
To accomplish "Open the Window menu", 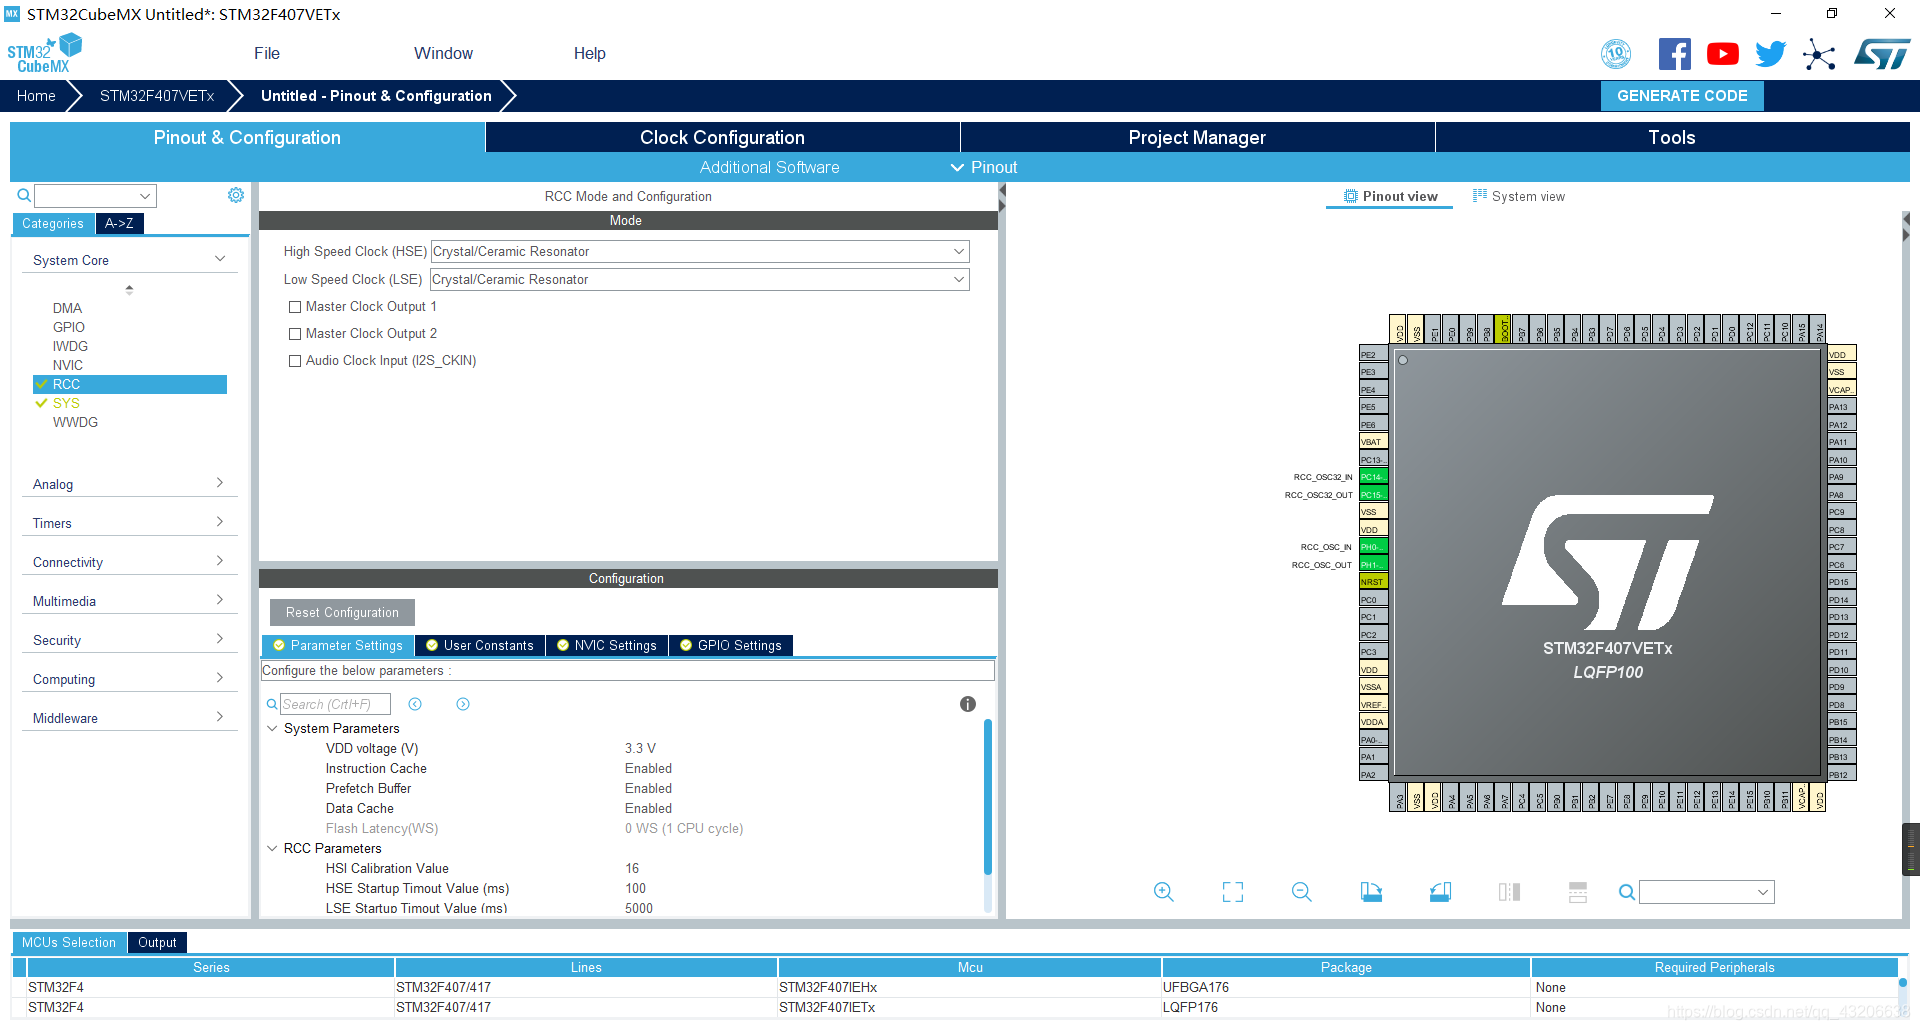I will (443, 53).
